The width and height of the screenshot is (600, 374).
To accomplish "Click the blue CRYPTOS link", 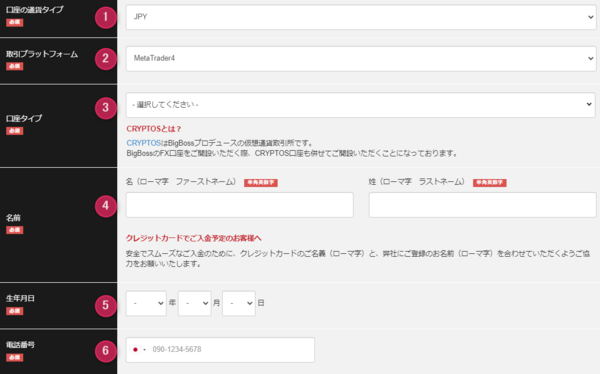I will click(x=143, y=143).
